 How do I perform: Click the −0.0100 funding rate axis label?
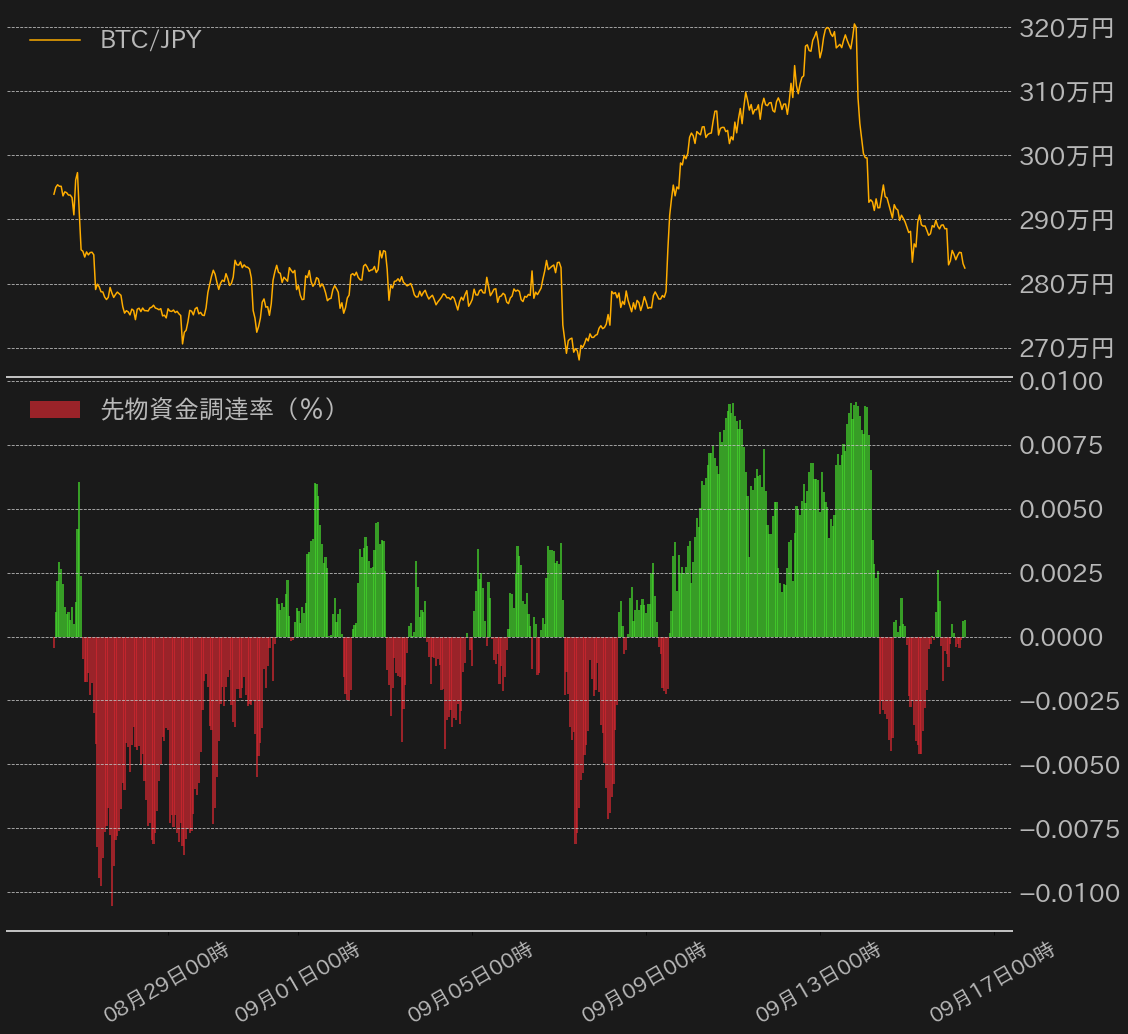click(1069, 894)
